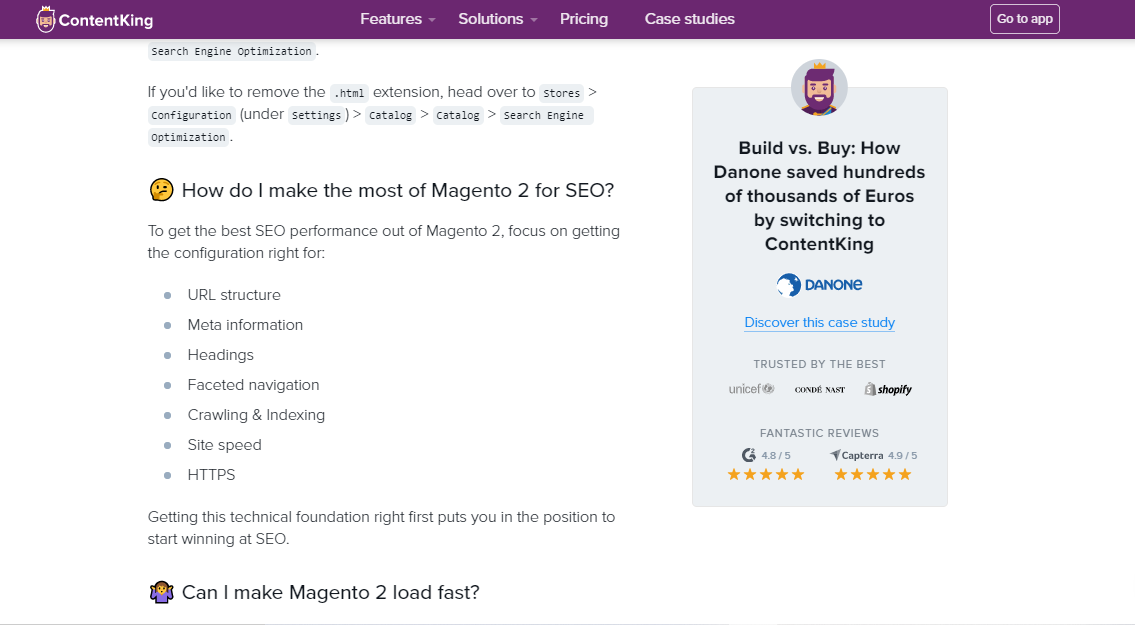The height and width of the screenshot is (625, 1135).
Task: Click the shrugging emoji by load fast heading
Action: 161,592
